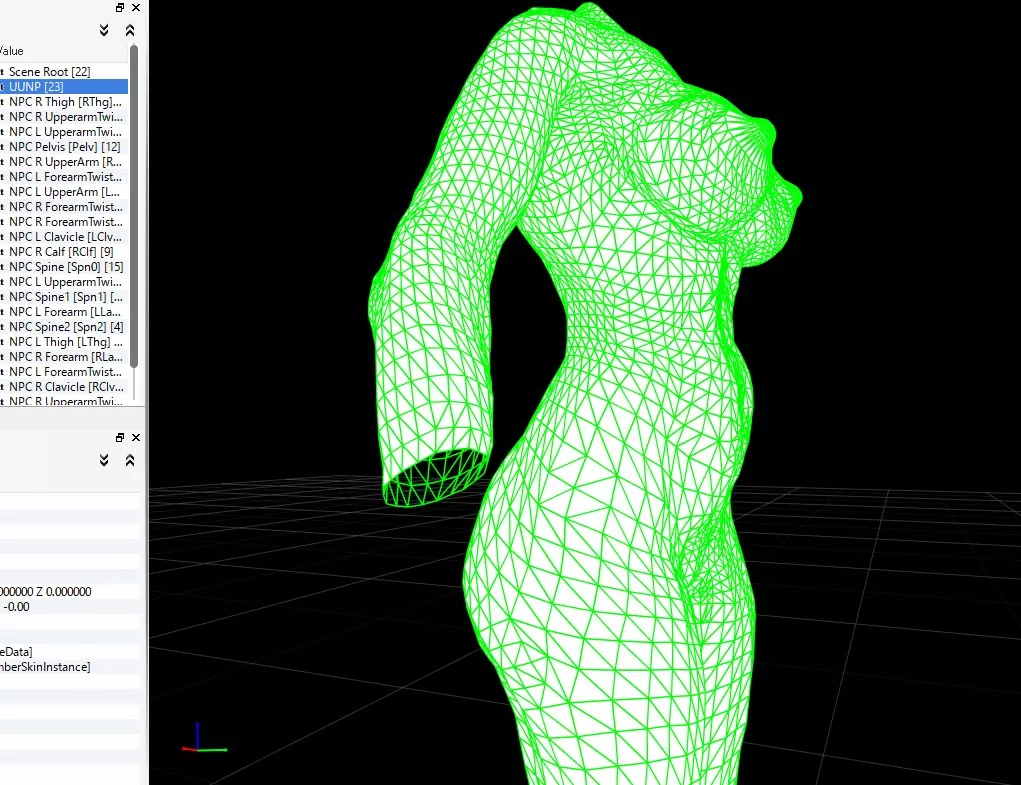Pick the NPC R Forearm [RLa row
The width and height of the screenshot is (1021, 785).
point(64,357)
